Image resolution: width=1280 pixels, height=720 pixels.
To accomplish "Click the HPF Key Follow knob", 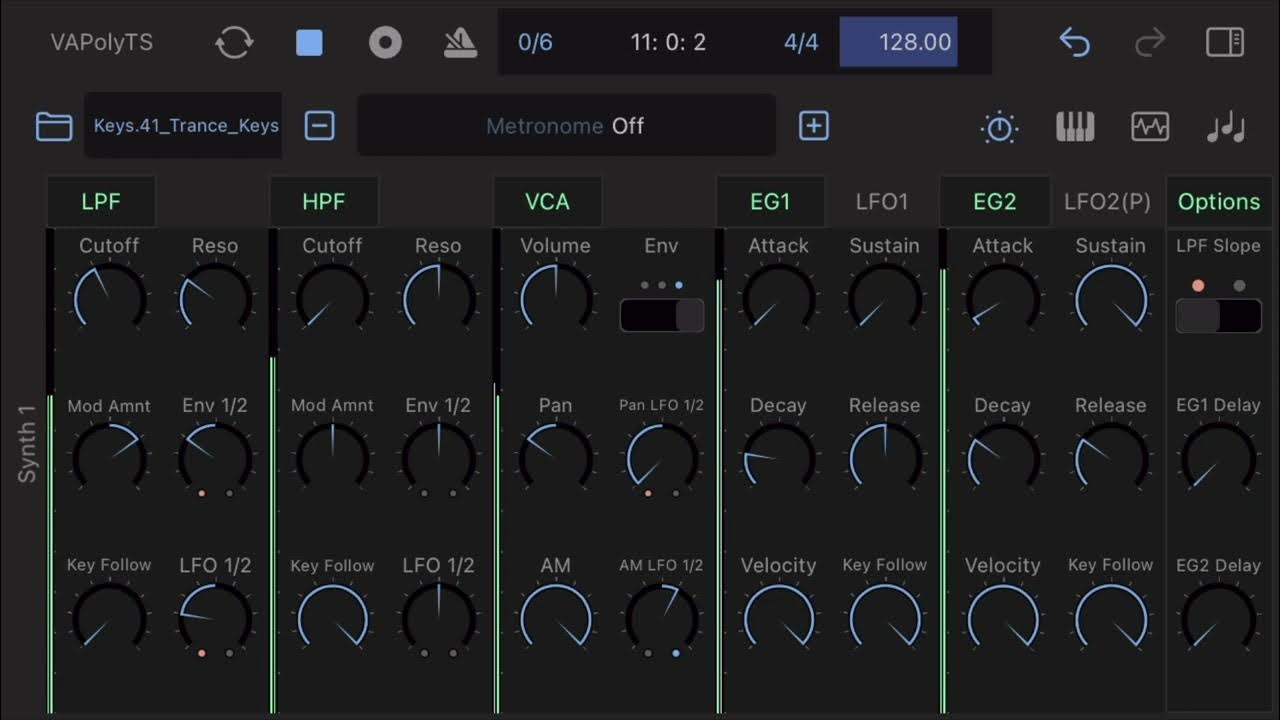I will coord(332,618).
